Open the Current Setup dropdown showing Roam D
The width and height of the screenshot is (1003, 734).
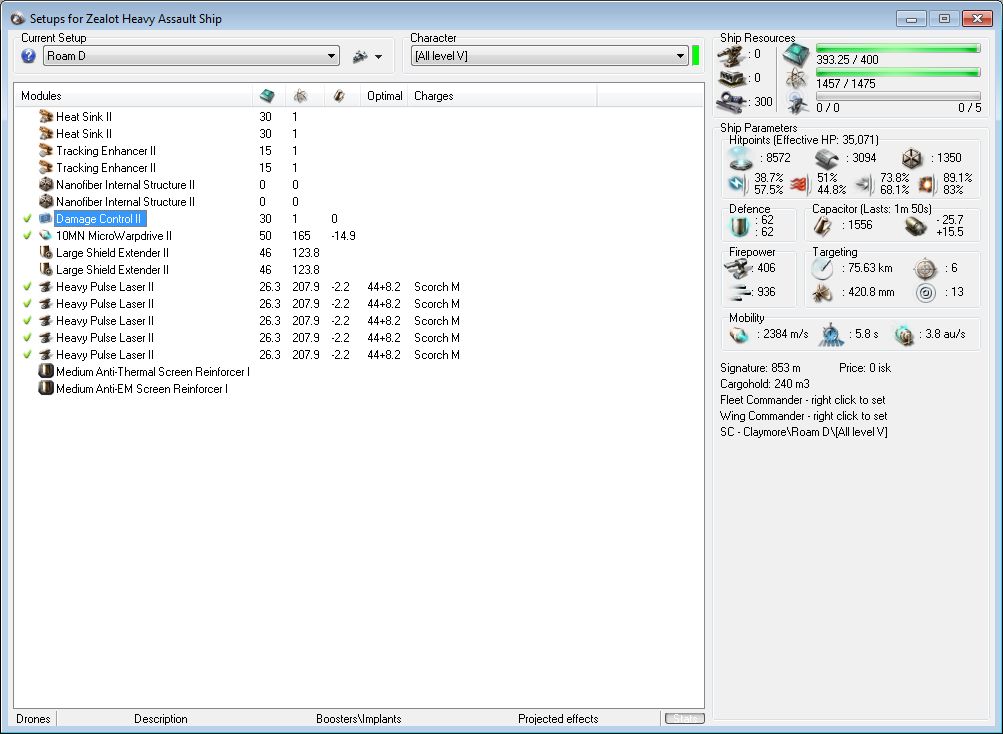pyautogui.click(x=191, y=56)
